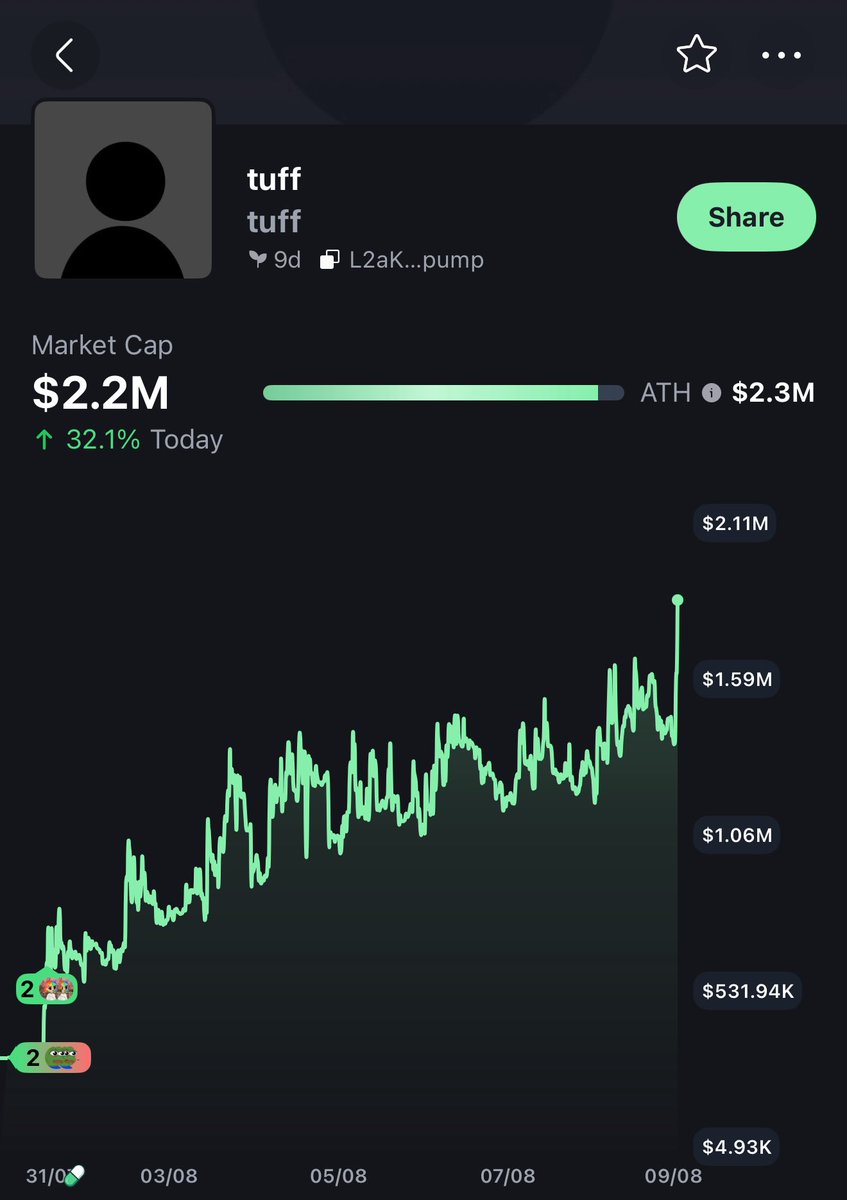The image size is (847, 1200).
Task: Tap the 9d token age sprout icon
Action: coord(257,260)
